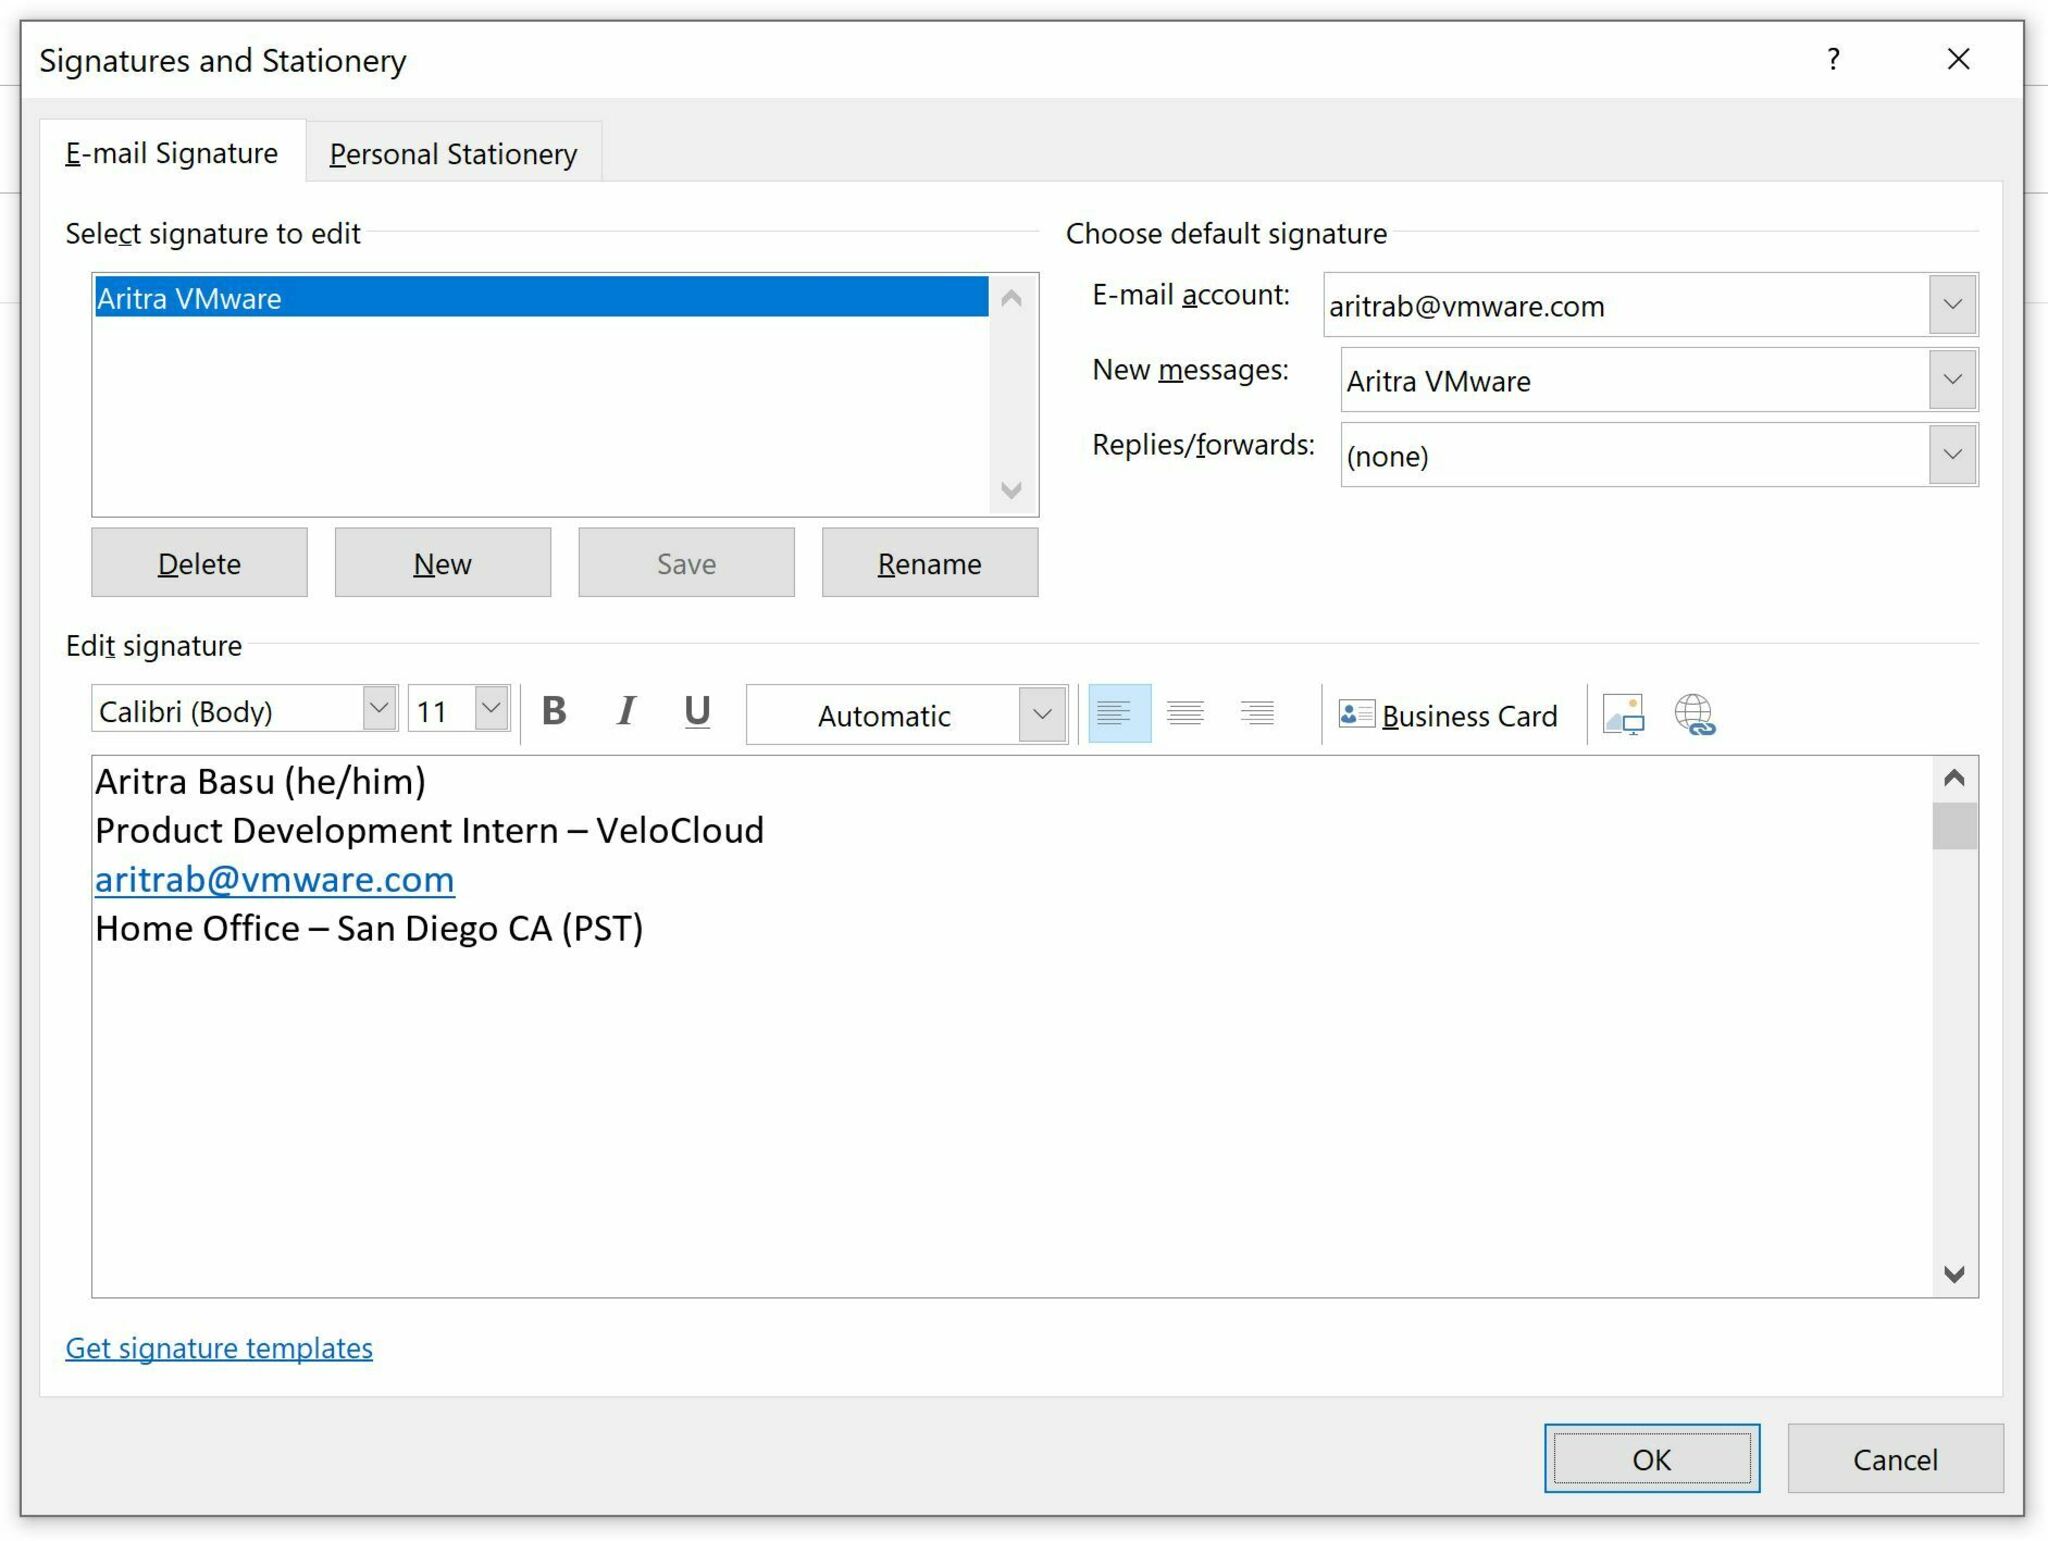Expand the Replies/forwards dropdown

point(1952,455)
